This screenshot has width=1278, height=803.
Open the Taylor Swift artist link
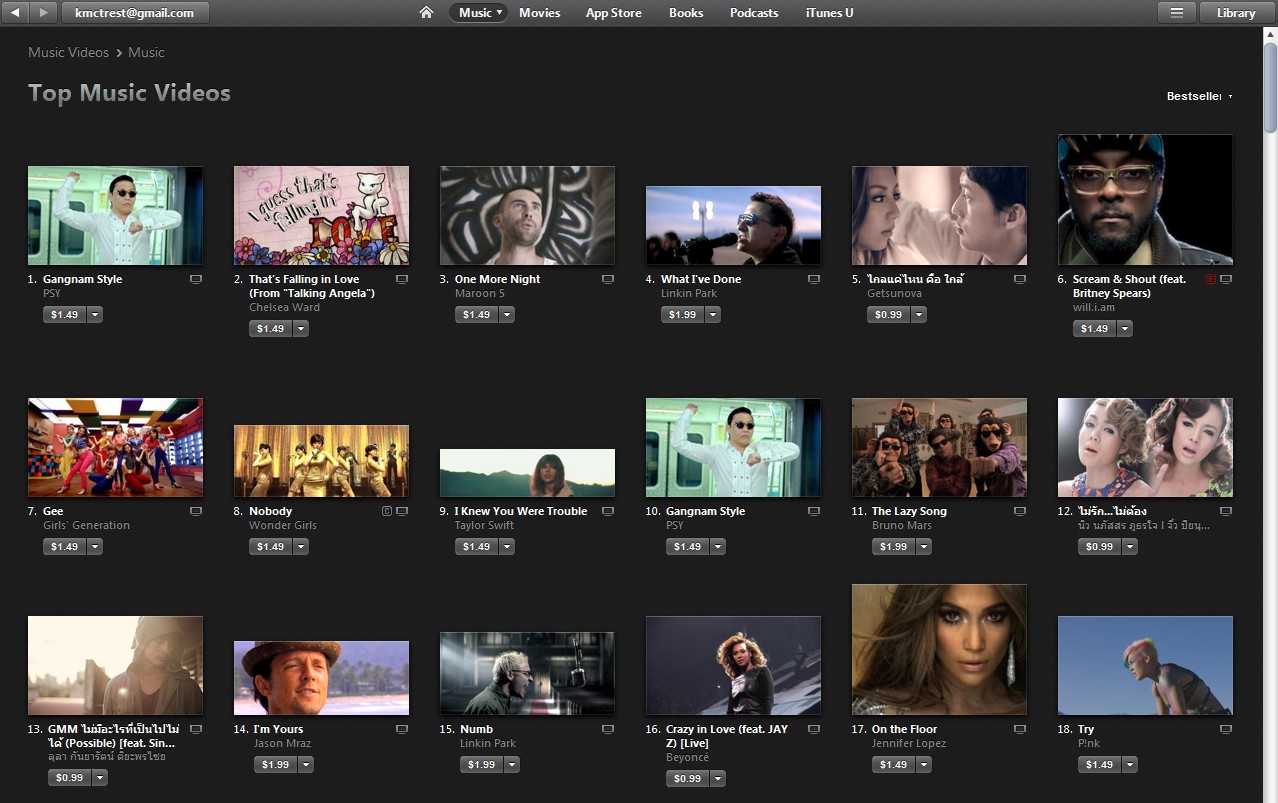(484, 525)
